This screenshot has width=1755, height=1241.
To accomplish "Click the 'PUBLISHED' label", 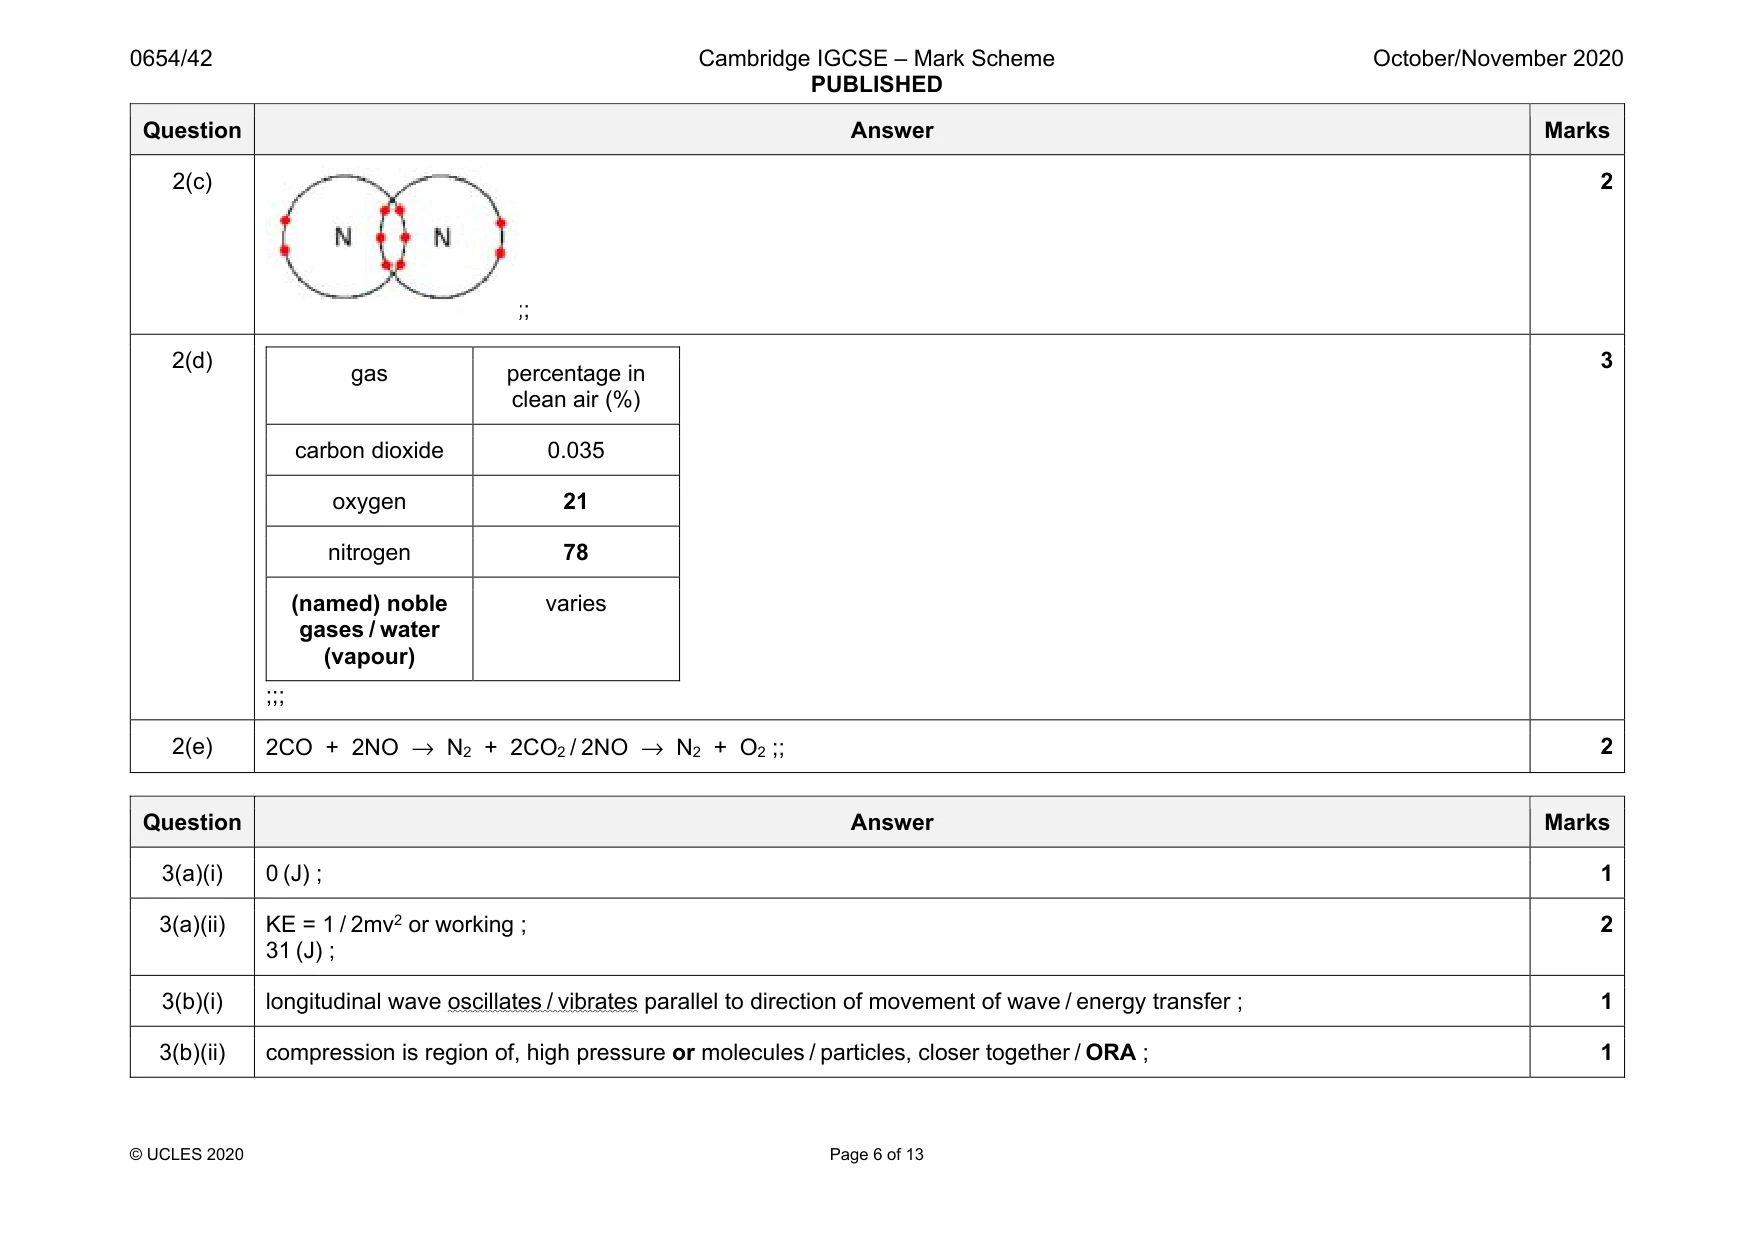I will (x=876, y=85).
